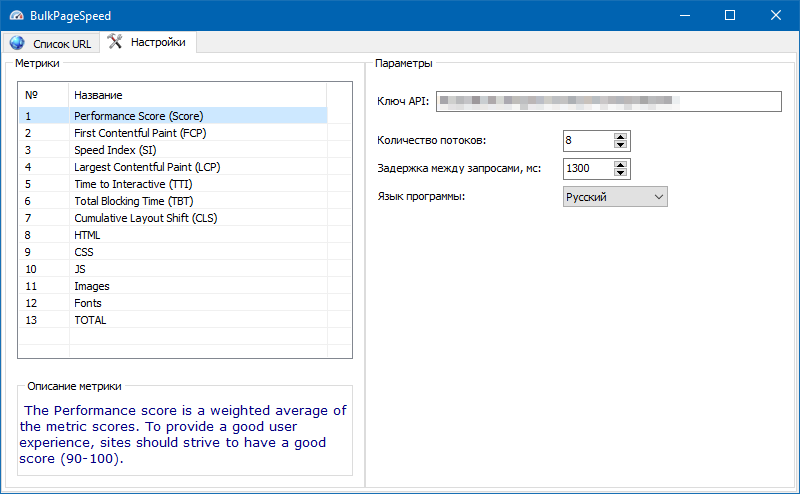Select Cumulative Layout Shift (CLS) row
Image resolution: width=800 pixels, height=494 pixels.
[x=173, y=218]
